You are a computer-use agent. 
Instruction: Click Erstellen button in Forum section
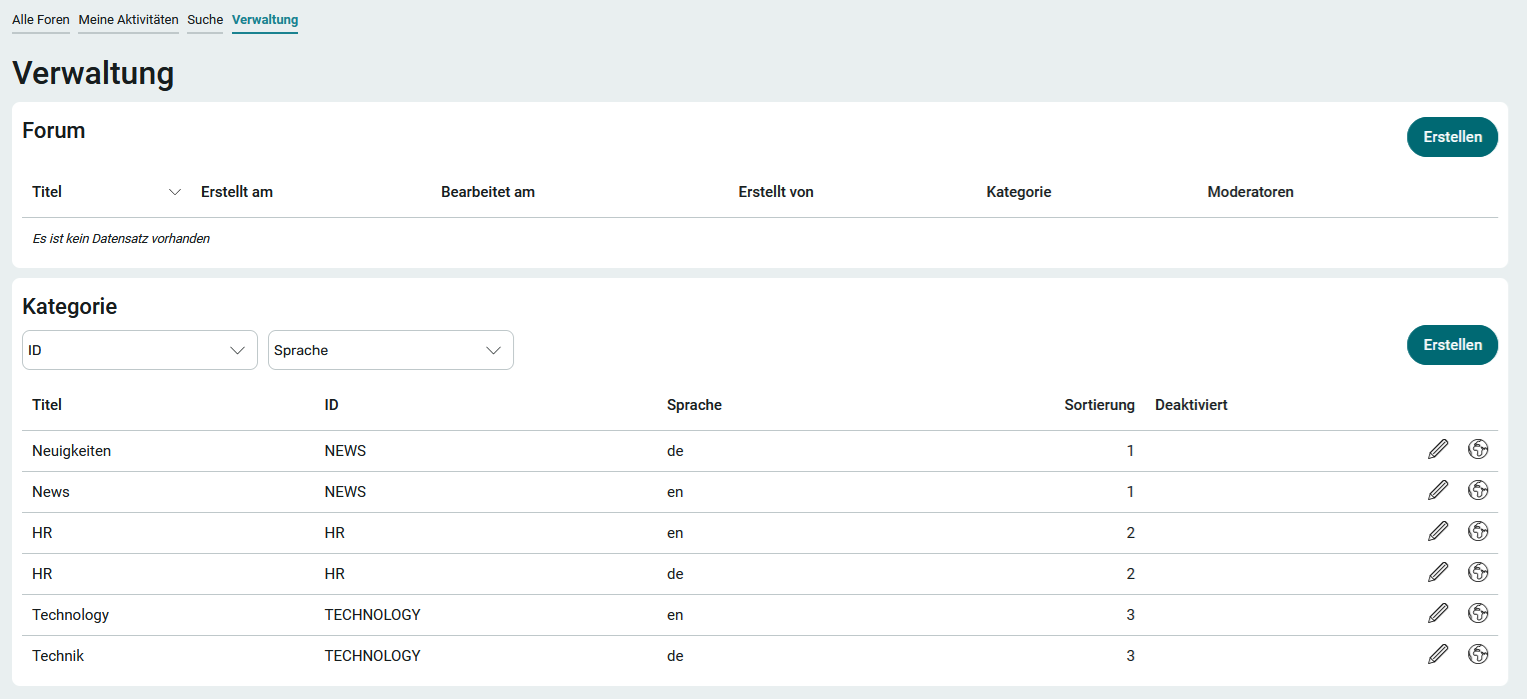click(x=1452, y=137)
